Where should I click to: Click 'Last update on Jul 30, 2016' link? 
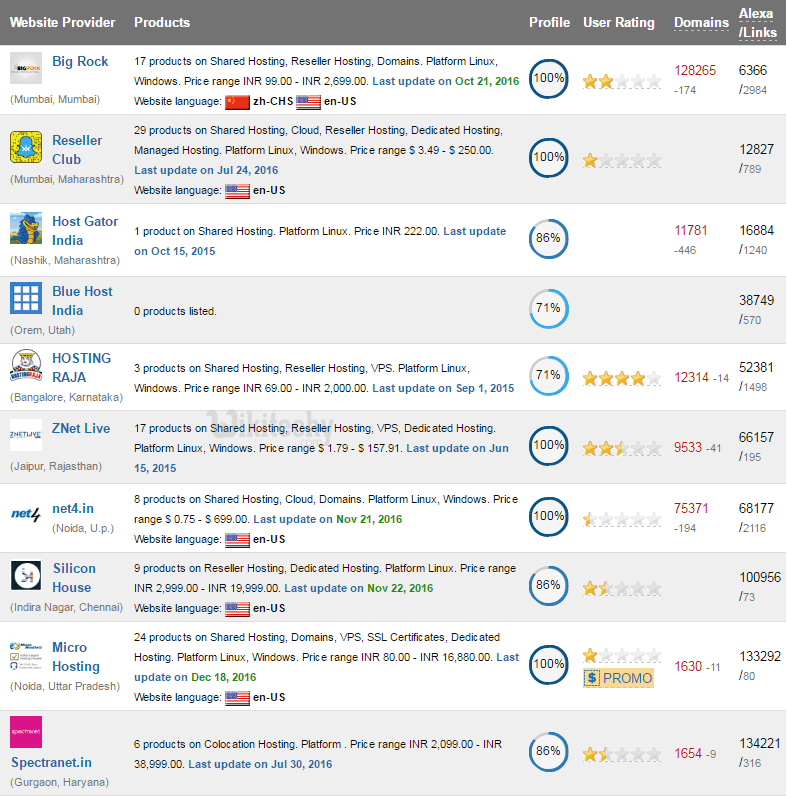[260, 765]
